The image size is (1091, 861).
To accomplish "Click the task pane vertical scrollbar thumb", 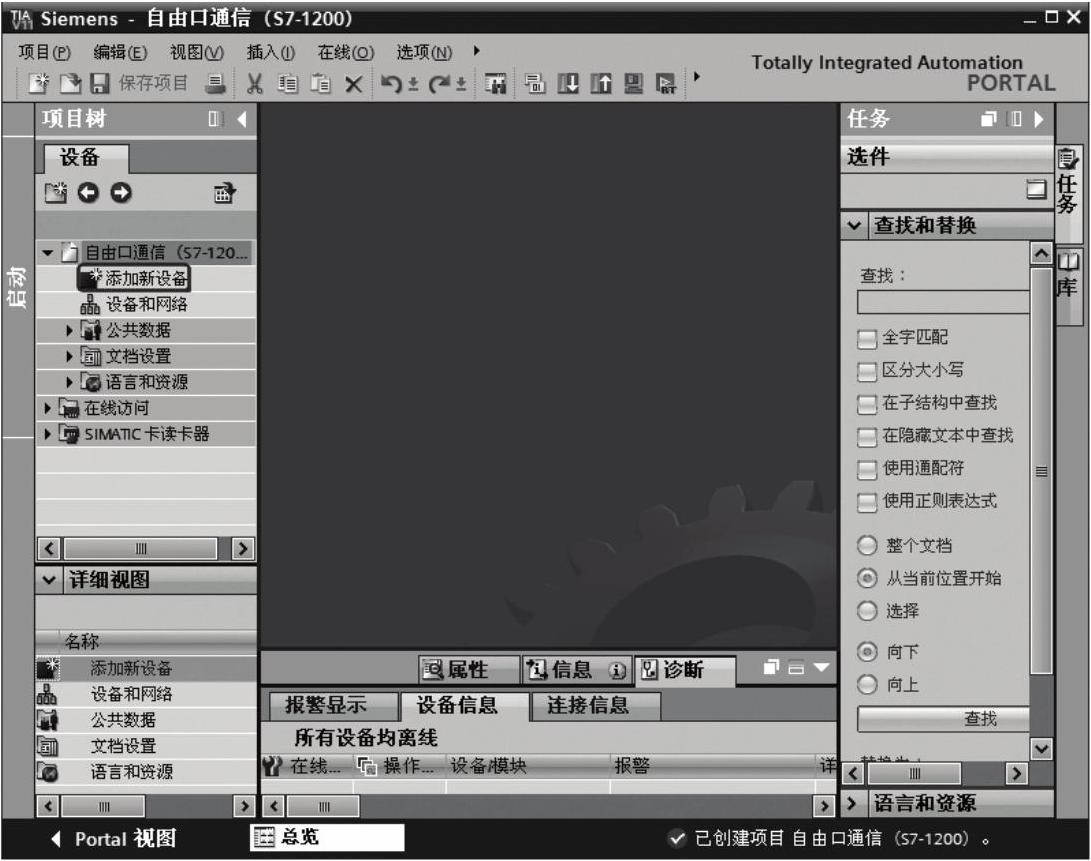I will 1041,471.
